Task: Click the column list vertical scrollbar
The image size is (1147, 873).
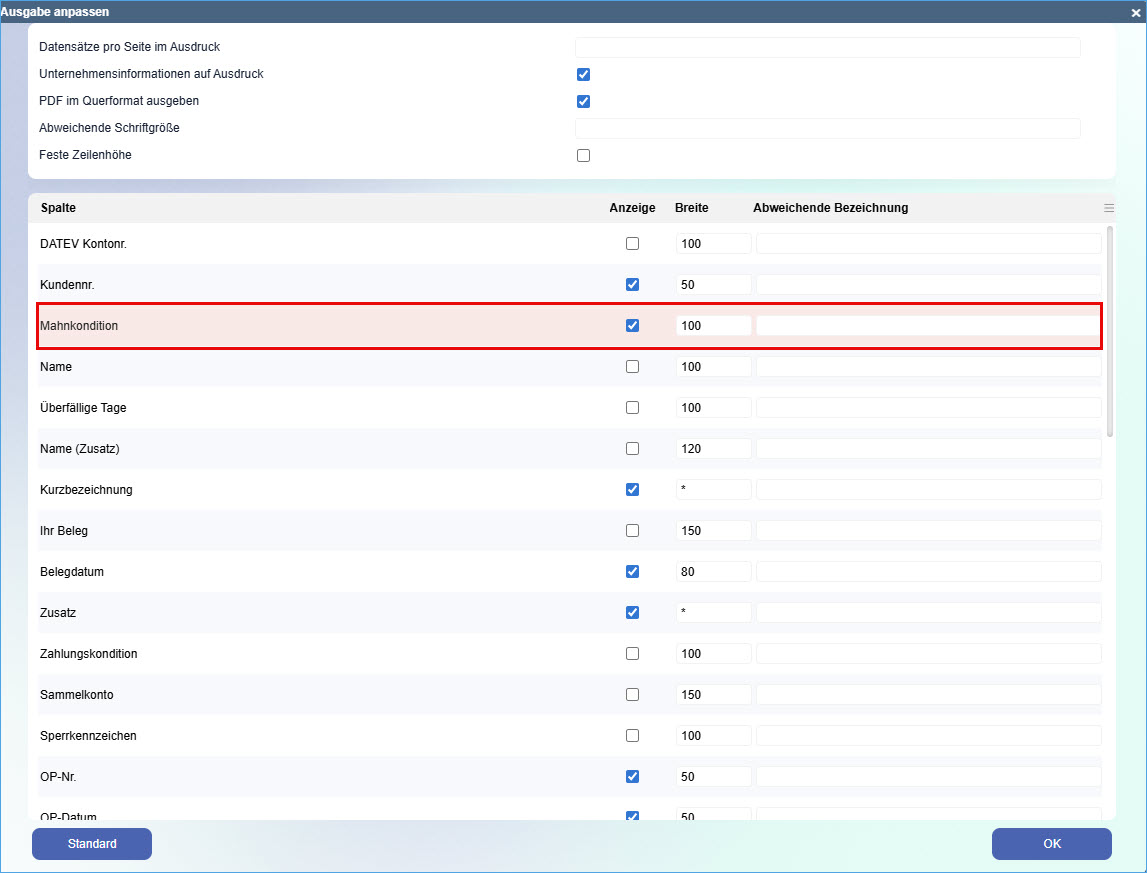Action: click(x=1109, y=330)
